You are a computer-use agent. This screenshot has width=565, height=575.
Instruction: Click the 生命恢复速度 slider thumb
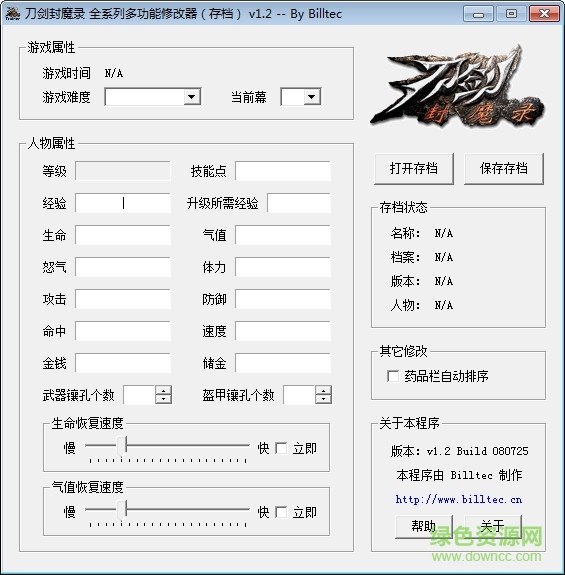(121, 446)
